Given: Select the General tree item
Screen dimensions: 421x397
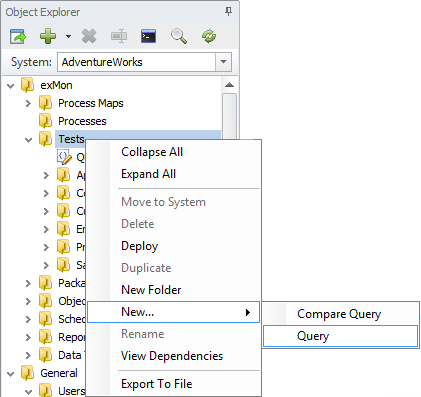Looking at the screenshot, I should pyautogui.click(x=59, y=373).
